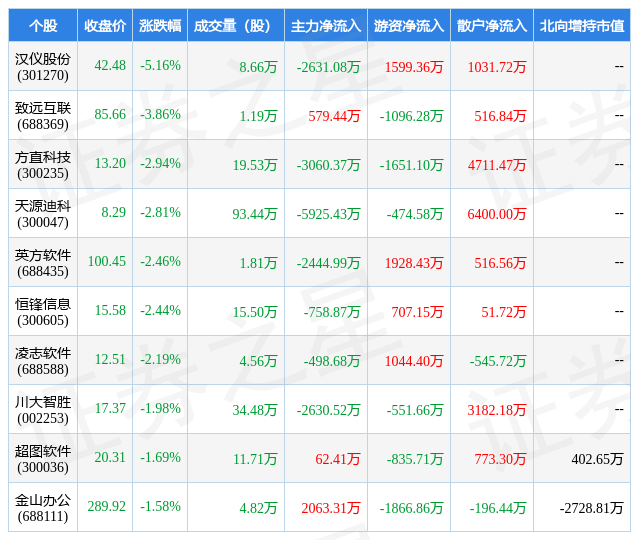
Task: Click closing price 42.48
Action: 110,65
